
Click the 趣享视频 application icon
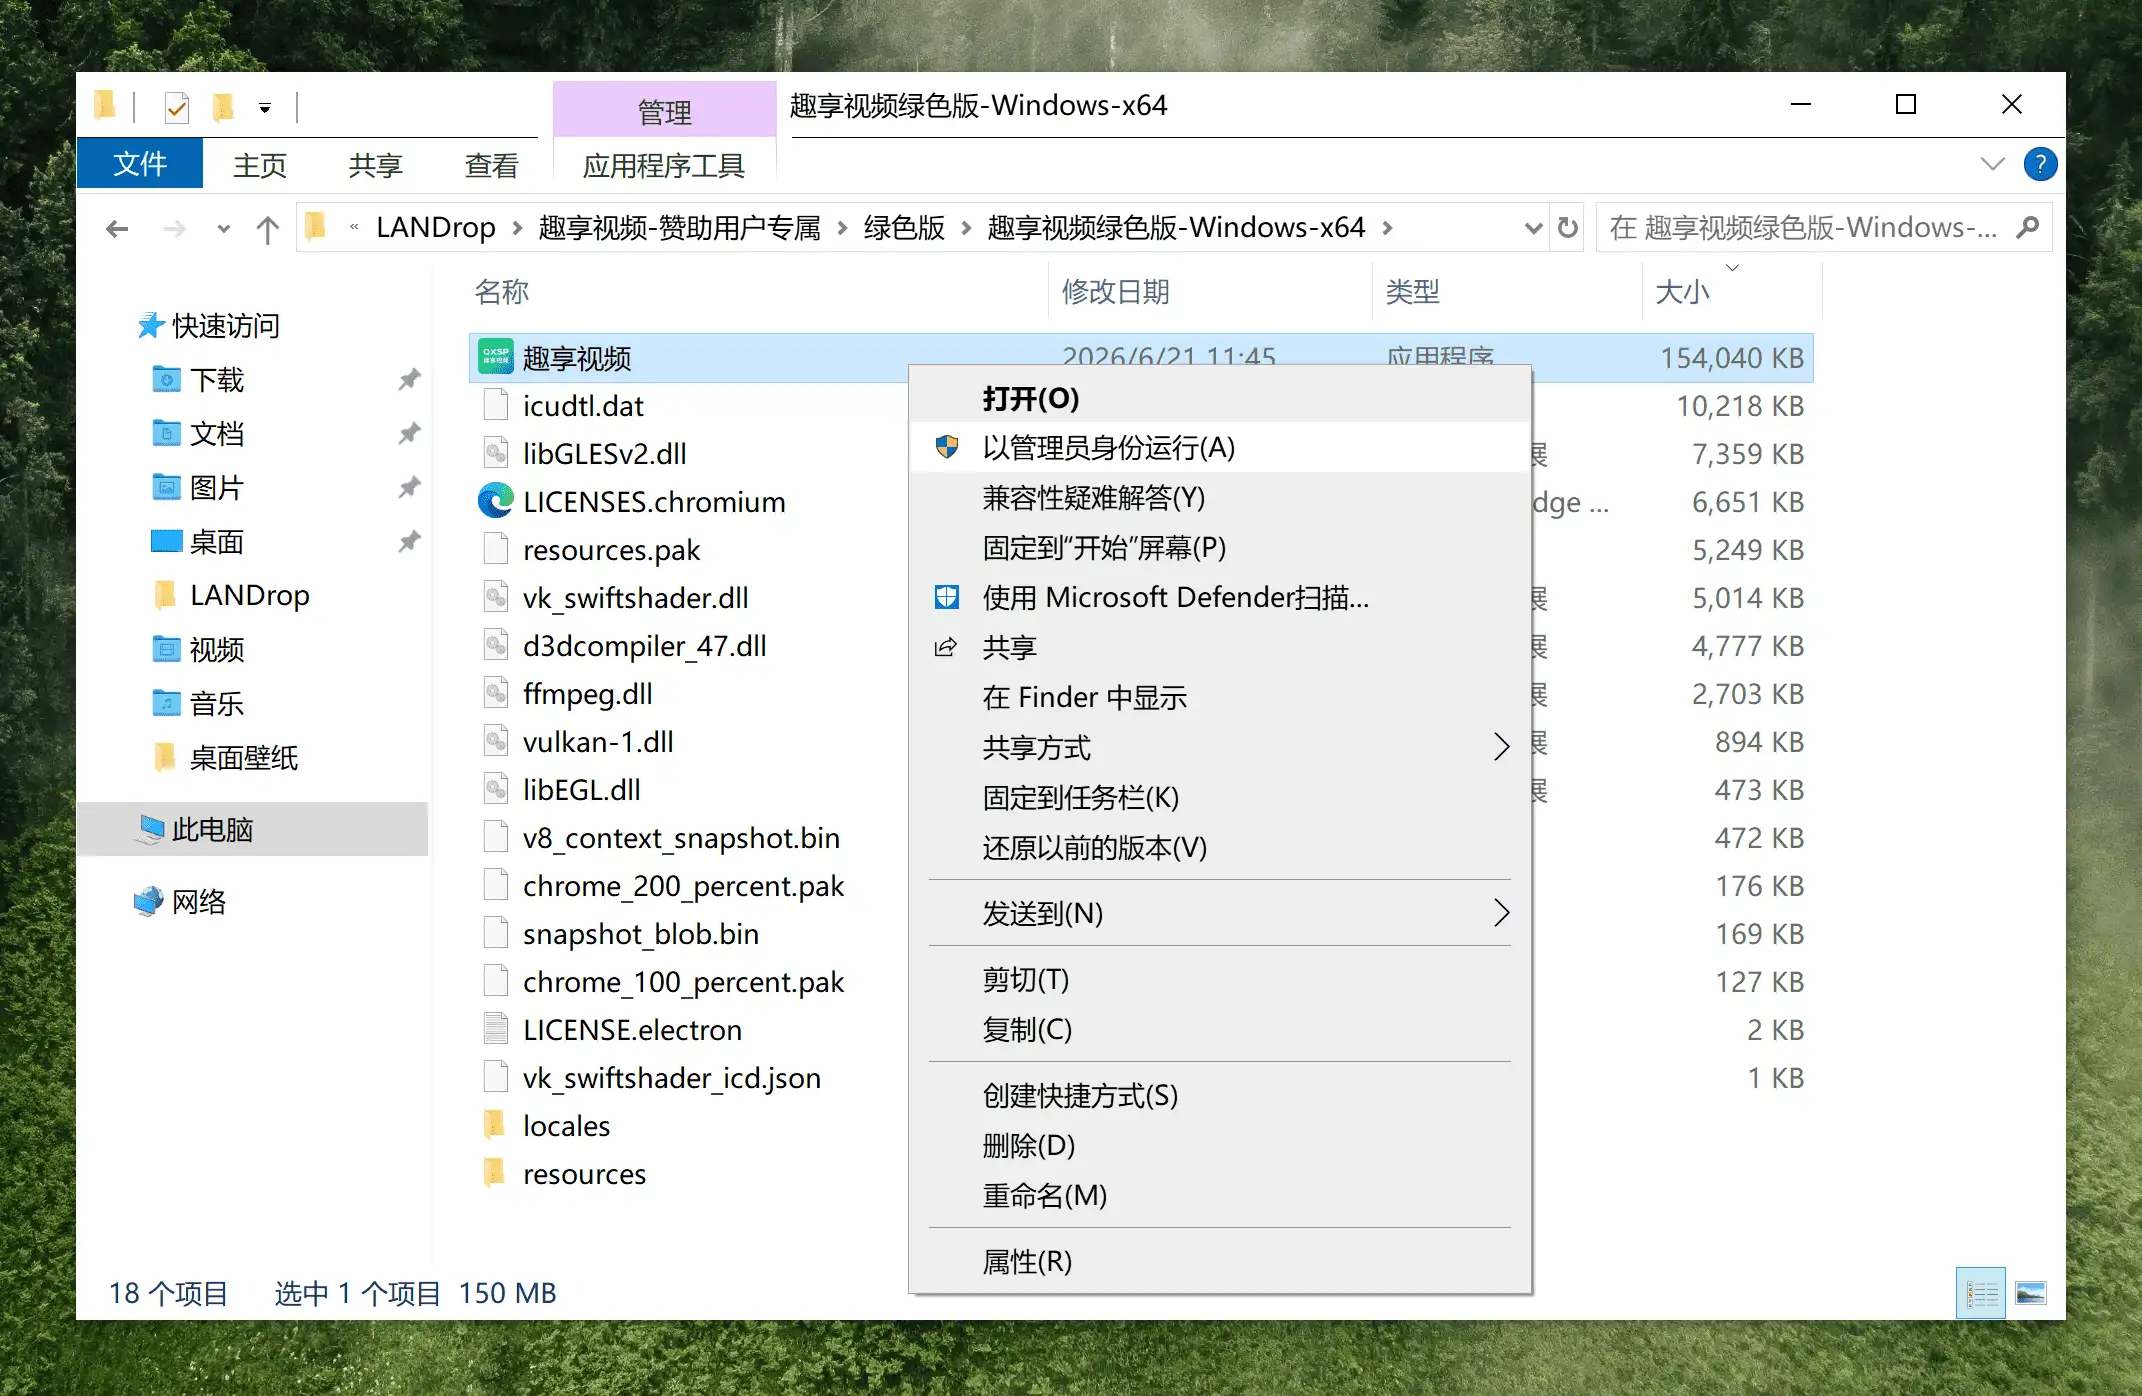point(496,357)
